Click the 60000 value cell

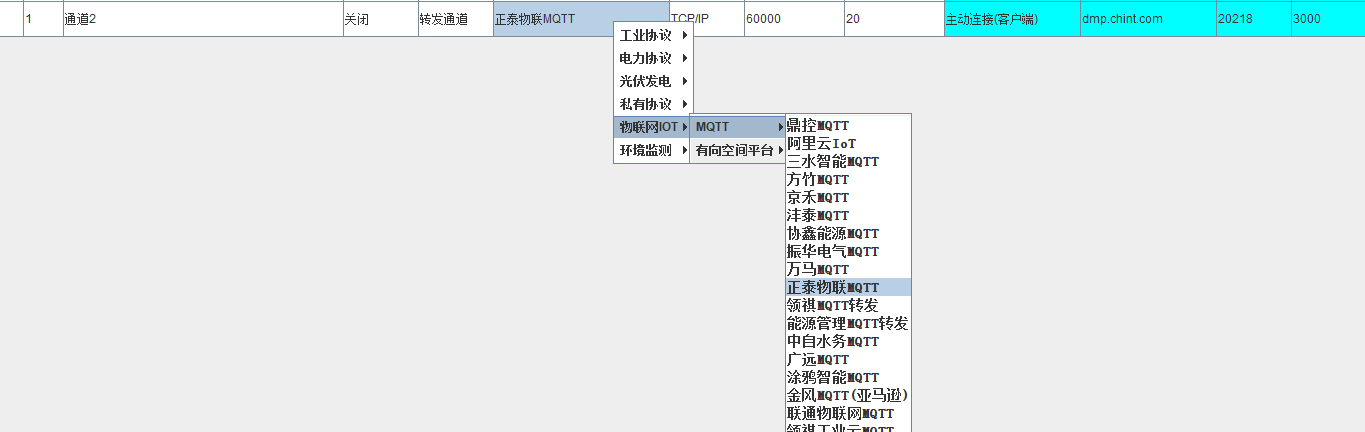tap(794, 19)
